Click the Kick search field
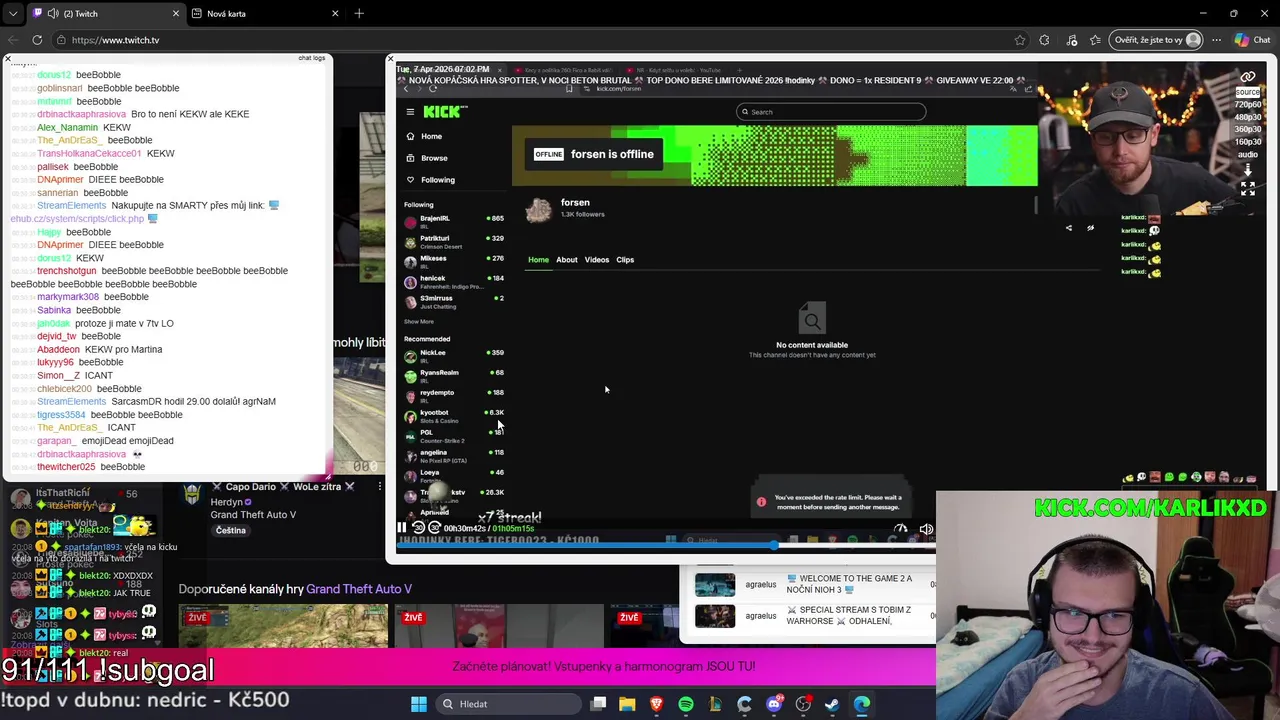 831,112
